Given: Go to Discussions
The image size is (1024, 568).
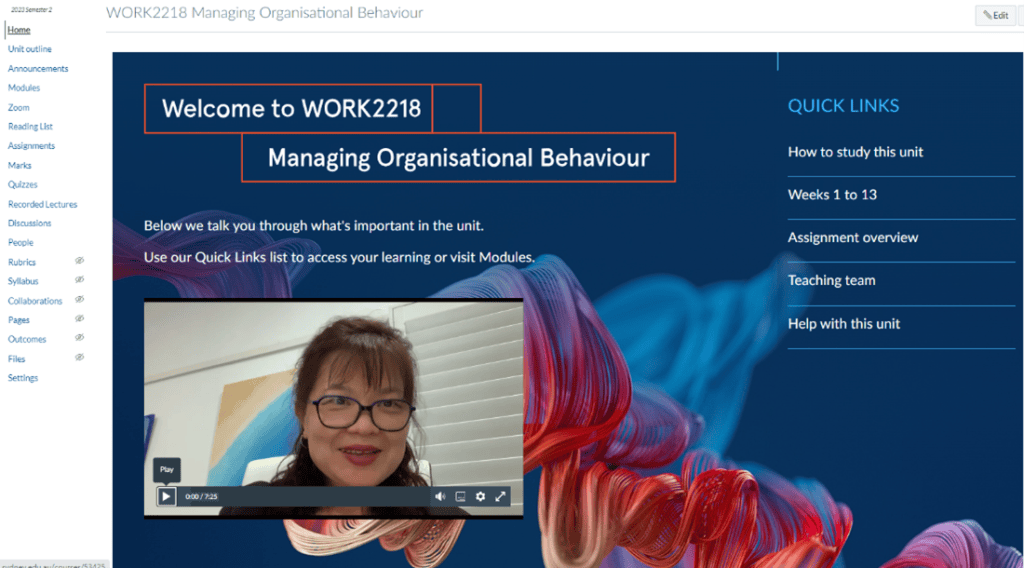Looking at the screenshot, I should click(29, 223).
